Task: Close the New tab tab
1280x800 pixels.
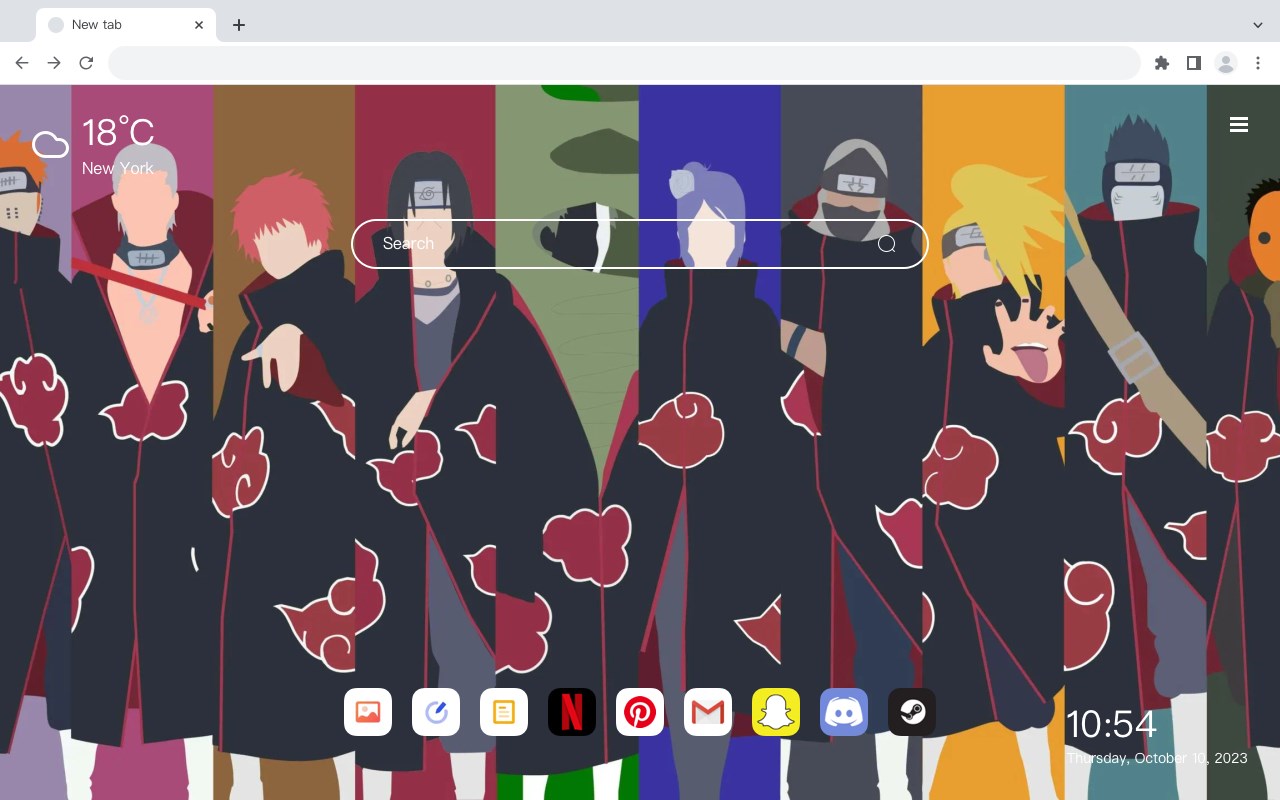Action: 199,25
